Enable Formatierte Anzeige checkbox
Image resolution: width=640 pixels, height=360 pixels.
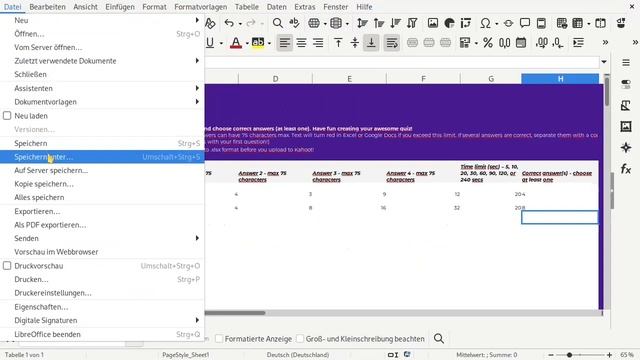pos(219,339)
